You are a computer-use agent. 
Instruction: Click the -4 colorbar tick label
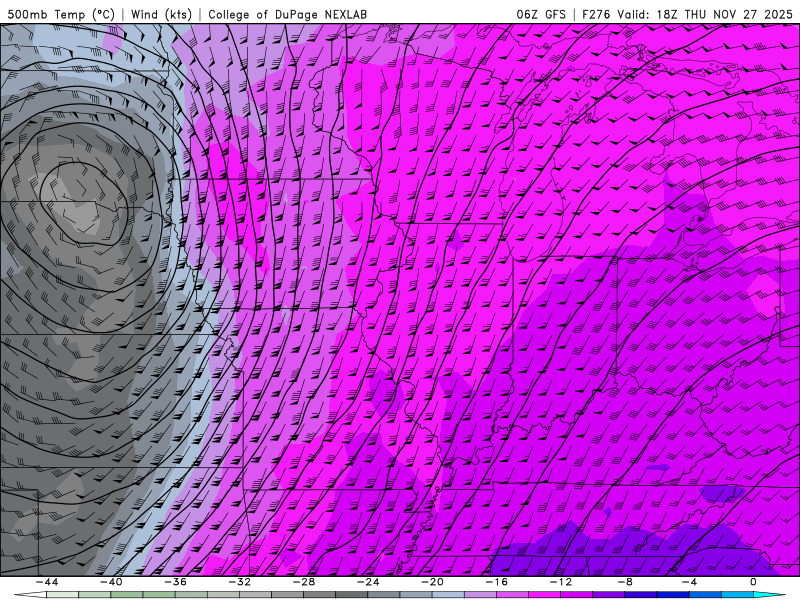coord(690,582)
